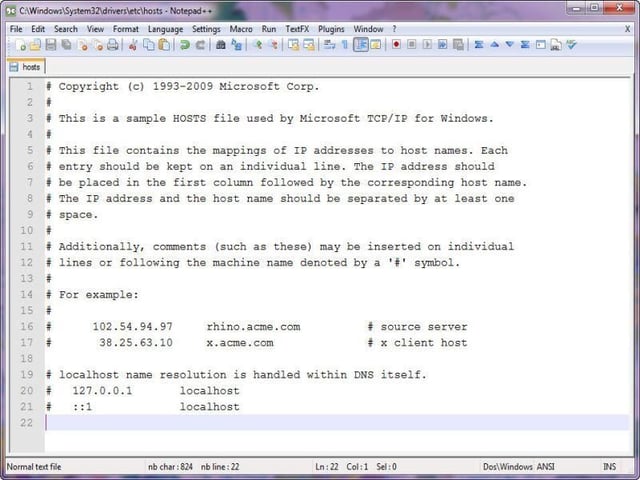Click the run macro multiple times icon
The image size is (640, 480).
point(442,44)
